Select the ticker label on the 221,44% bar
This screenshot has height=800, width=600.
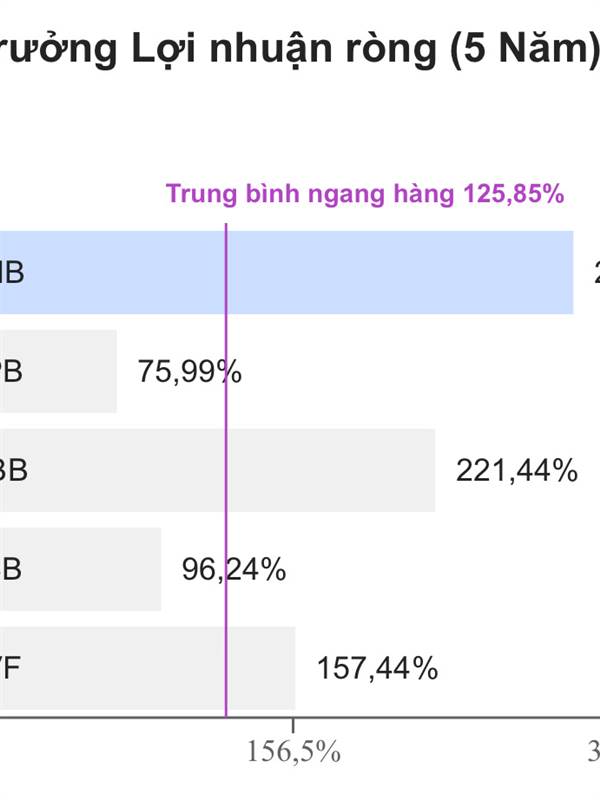pyautogui.click(x=14, y=470)
